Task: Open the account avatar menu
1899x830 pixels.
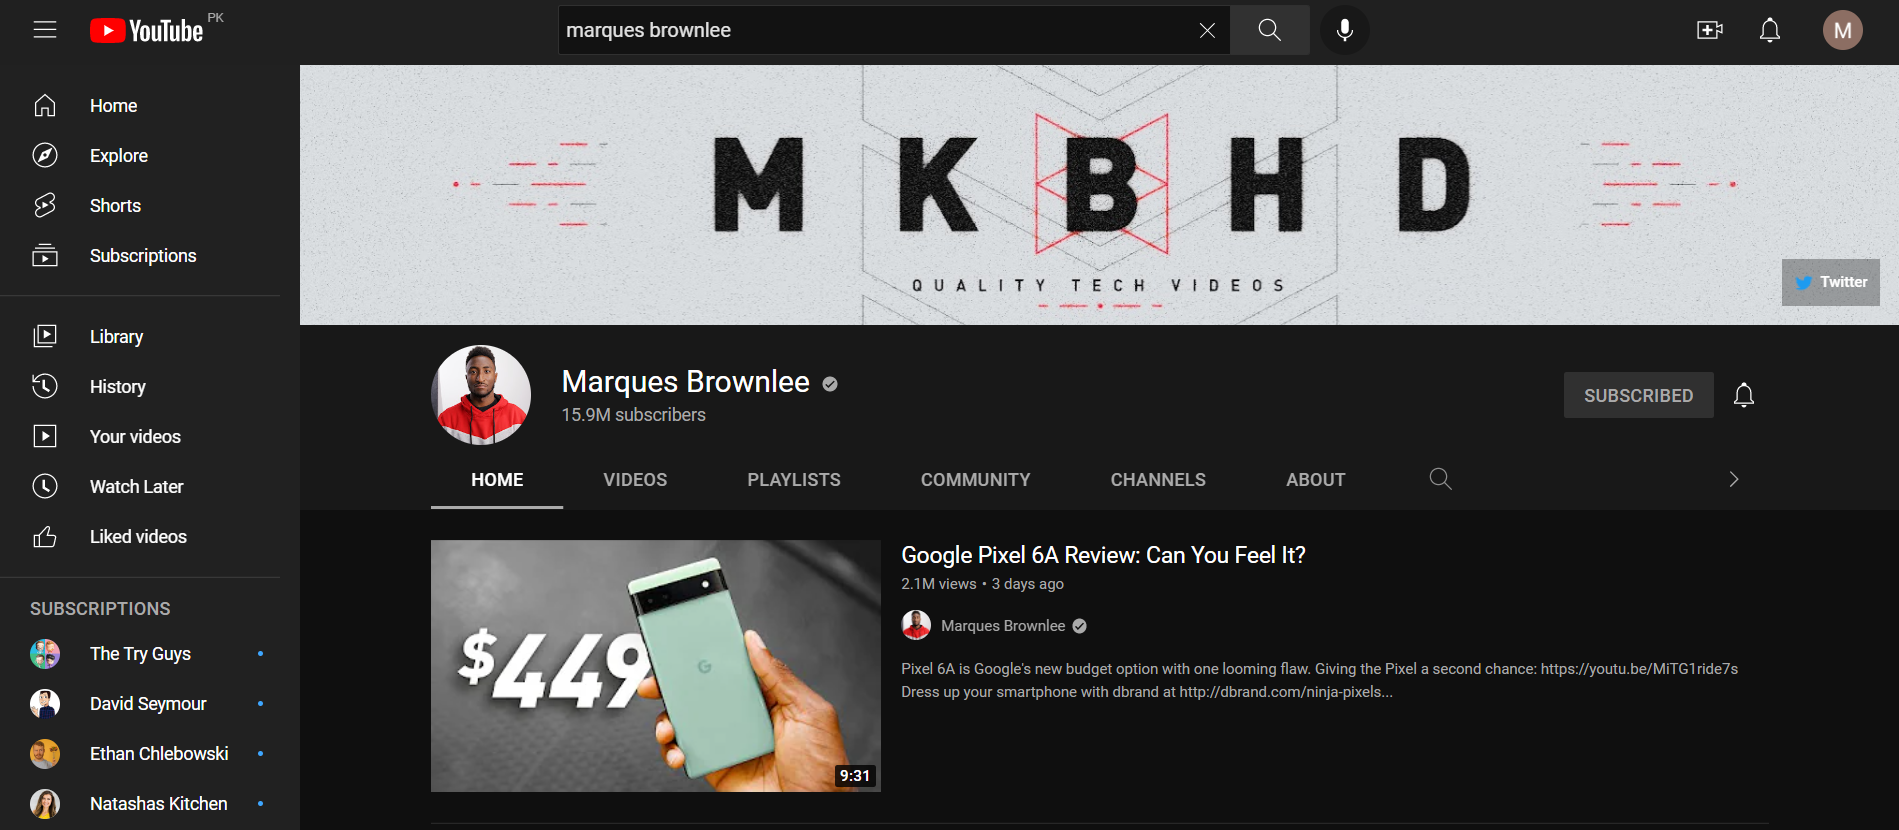Action: pyautogui.click(x=1842, y=30)
